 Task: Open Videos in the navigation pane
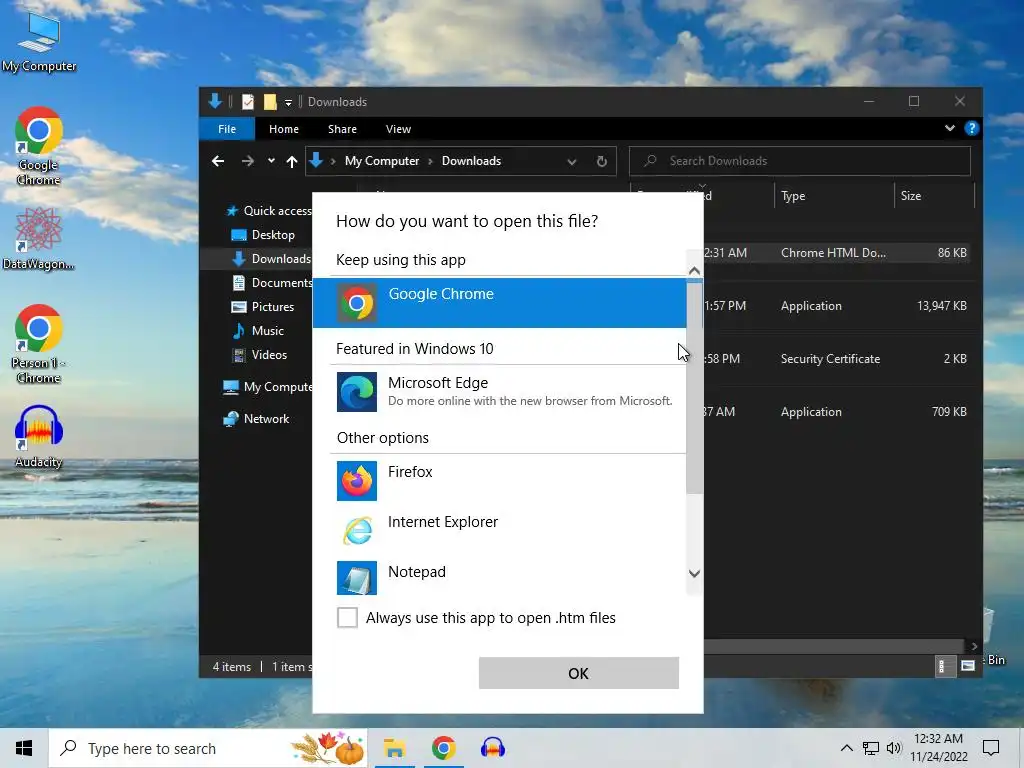coord(260,355)
